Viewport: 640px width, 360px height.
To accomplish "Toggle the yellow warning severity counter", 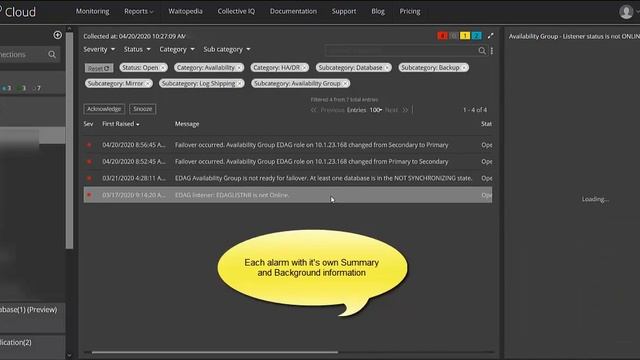I will point(465,36).
